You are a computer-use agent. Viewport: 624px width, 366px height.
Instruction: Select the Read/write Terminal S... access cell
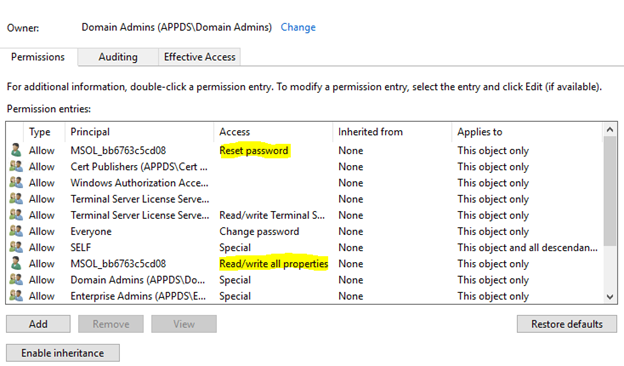[x=272, y=215]
